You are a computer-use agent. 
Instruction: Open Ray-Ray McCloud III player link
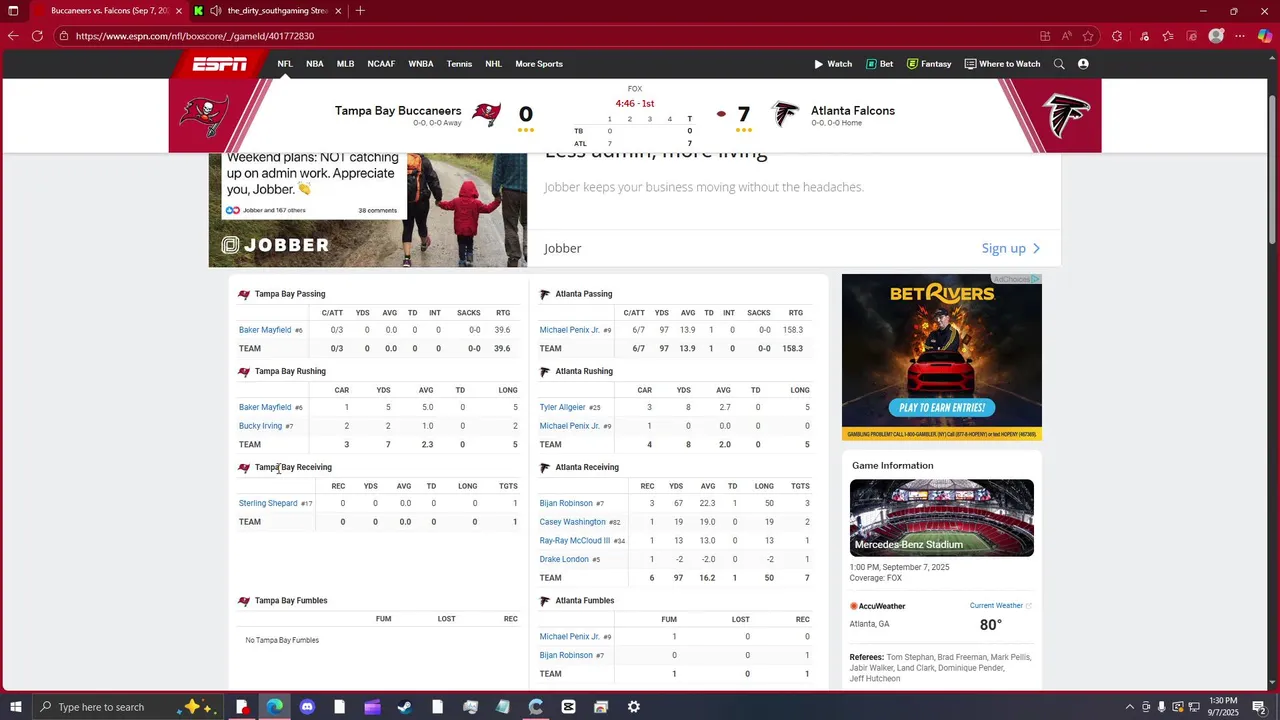coord(575,541)
